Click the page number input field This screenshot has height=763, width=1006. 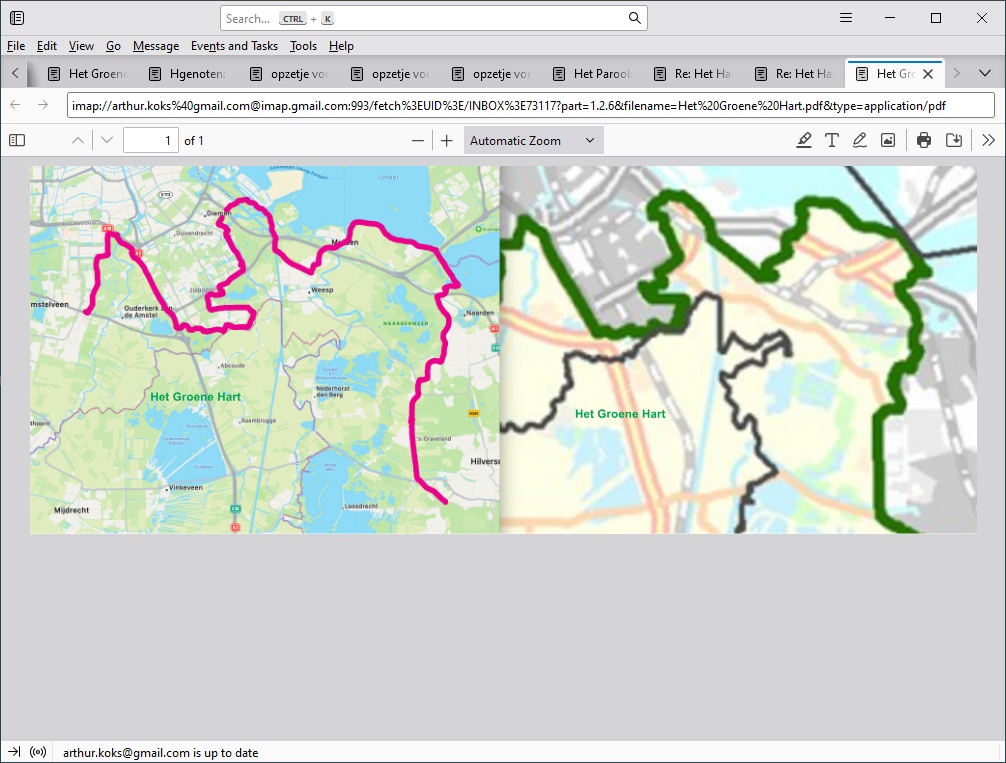point(150,141)
